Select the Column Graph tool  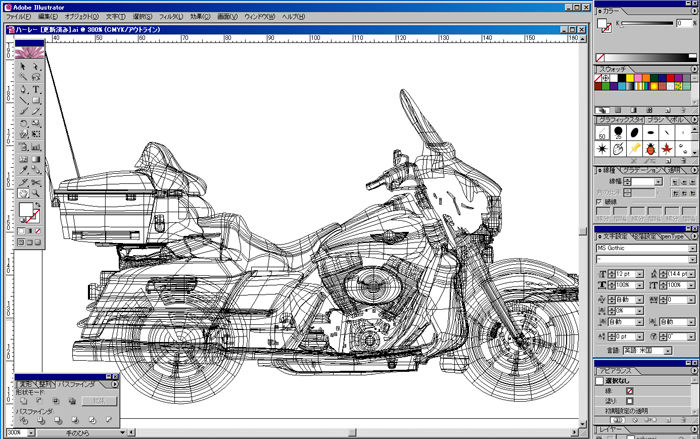[36, 147]
